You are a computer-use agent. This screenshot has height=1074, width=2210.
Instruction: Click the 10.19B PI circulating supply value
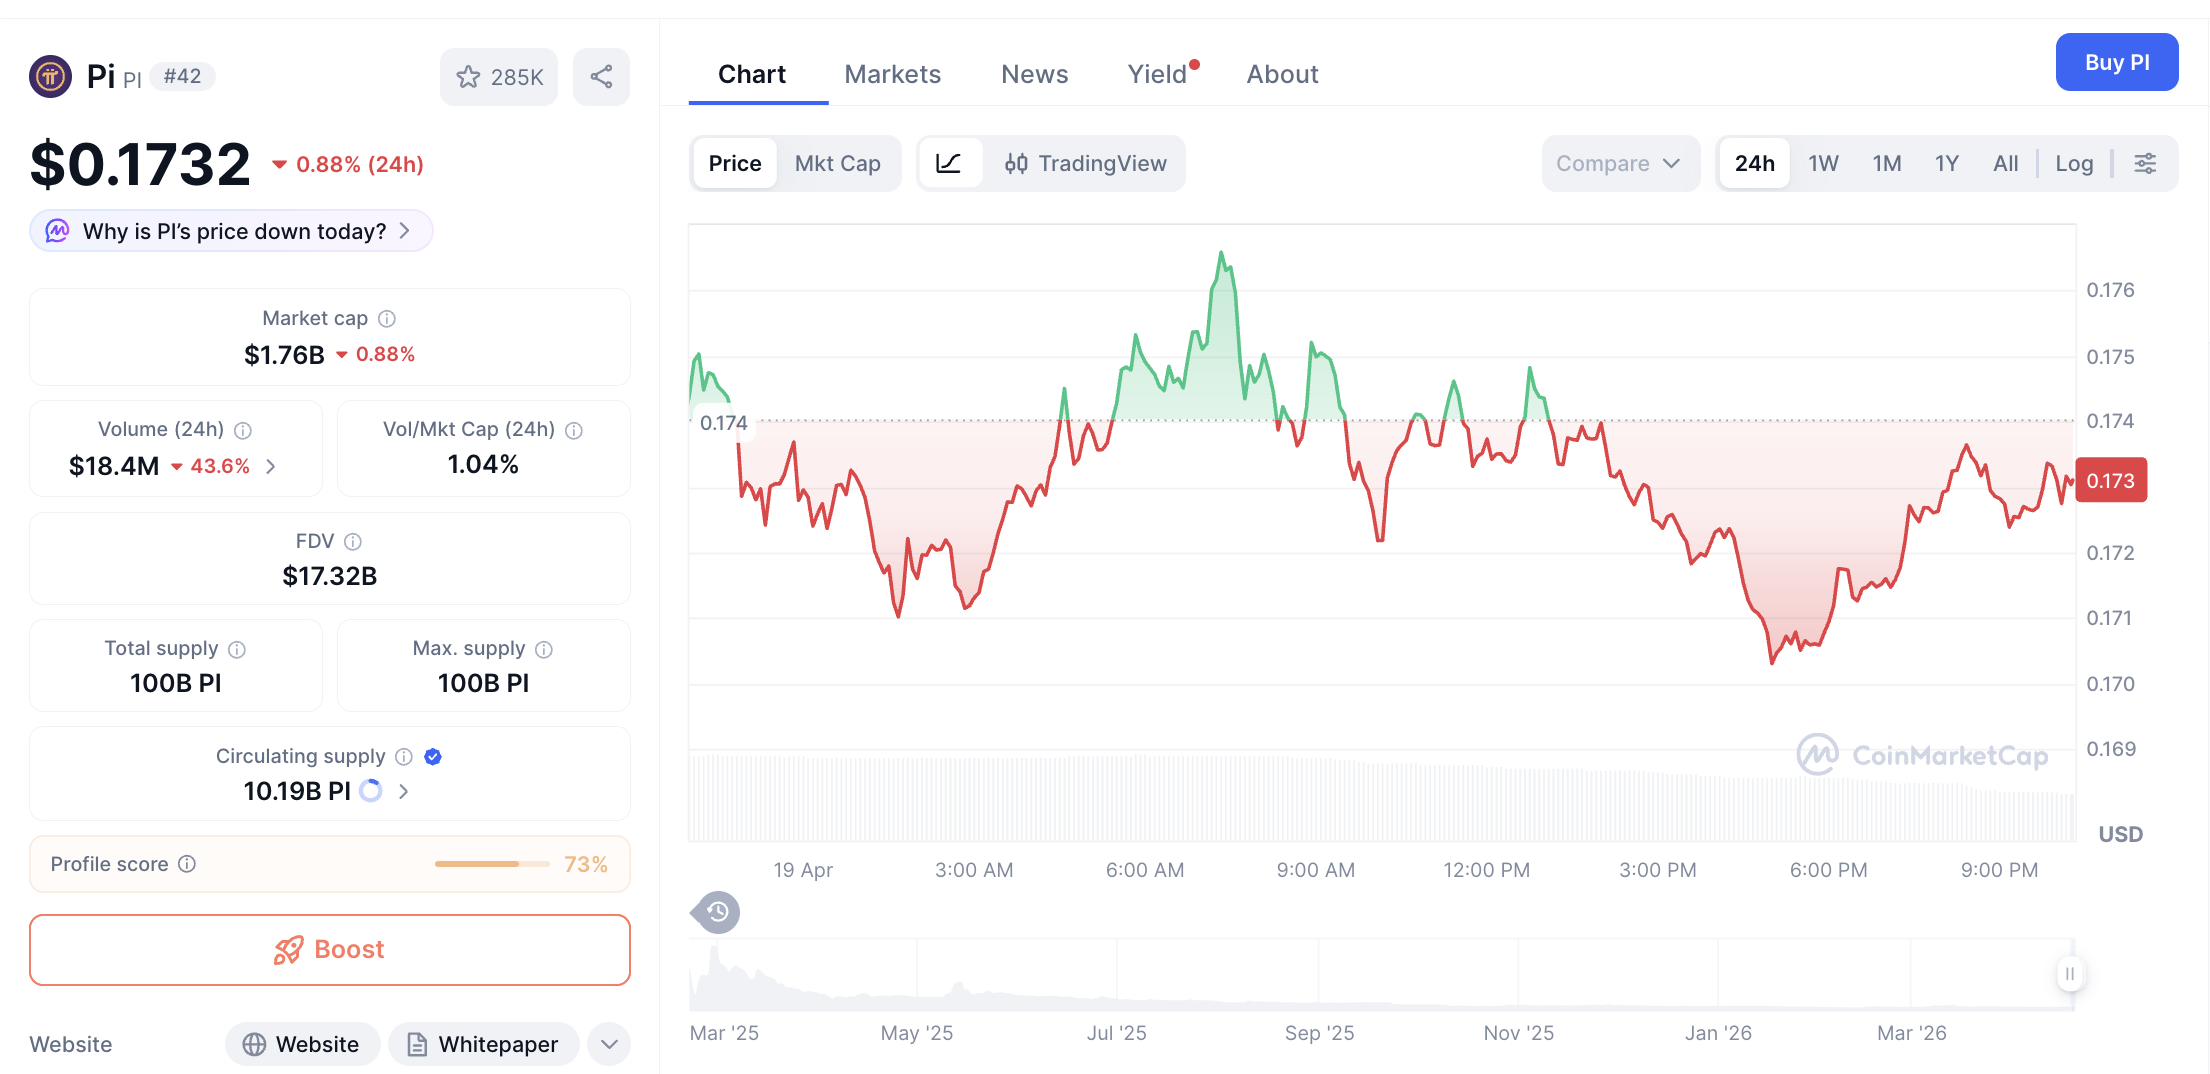(x=297, y=791)
